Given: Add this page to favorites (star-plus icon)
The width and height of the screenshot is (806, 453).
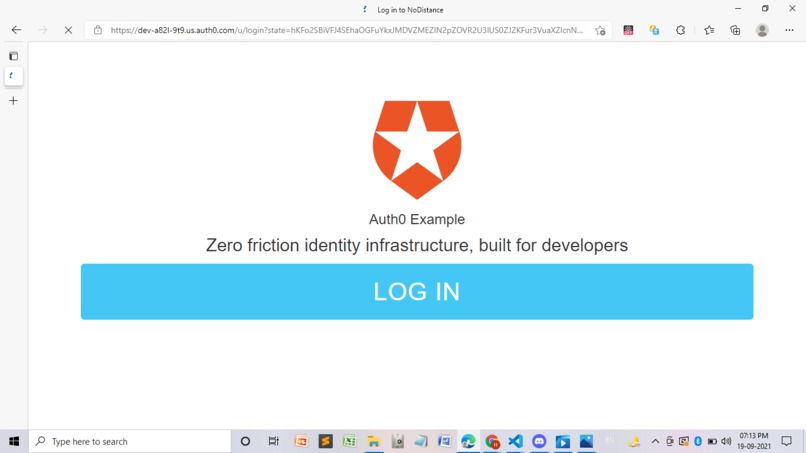Looking at the screenshot, I should coord(600,30).
